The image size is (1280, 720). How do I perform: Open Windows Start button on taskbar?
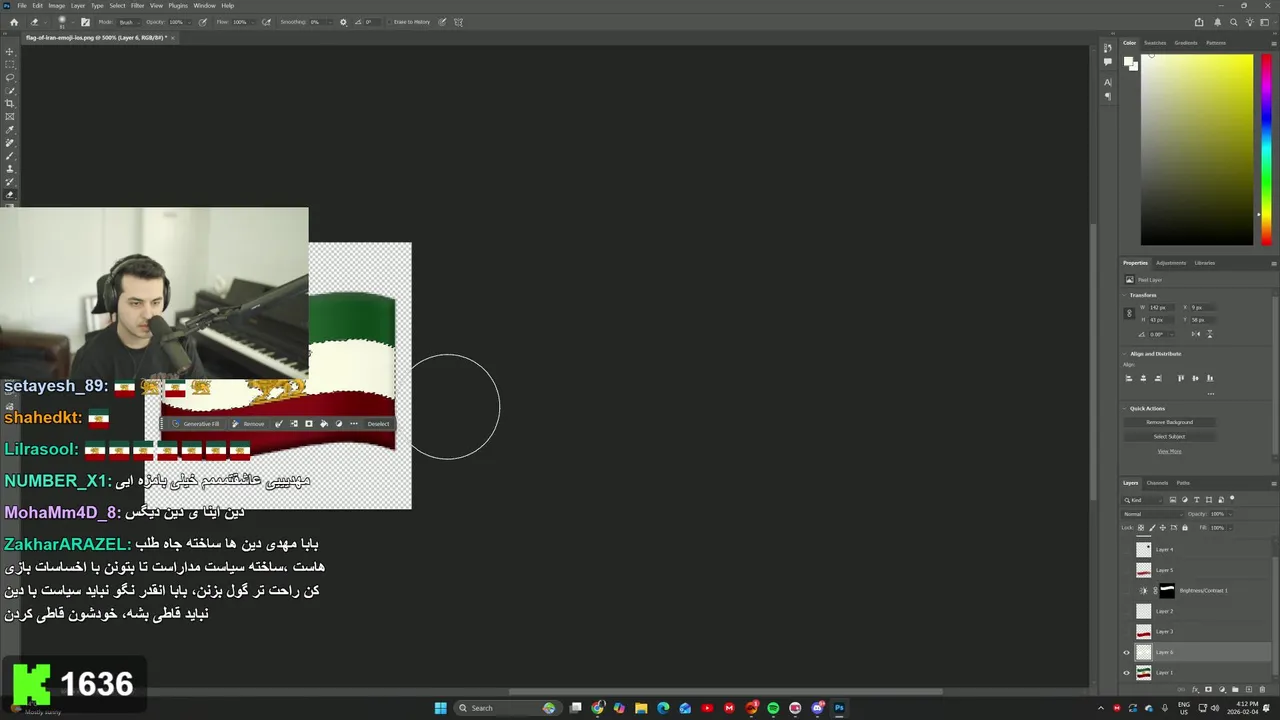(440, 708)
